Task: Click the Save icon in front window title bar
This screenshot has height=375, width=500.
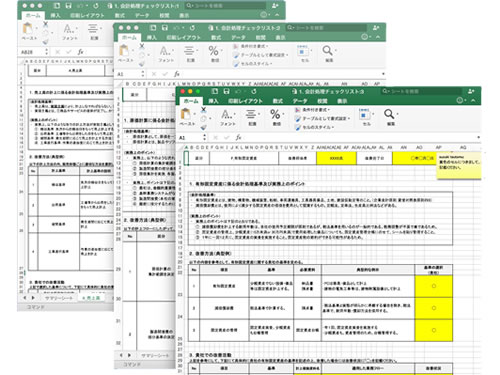Action: tap(226, 91)
